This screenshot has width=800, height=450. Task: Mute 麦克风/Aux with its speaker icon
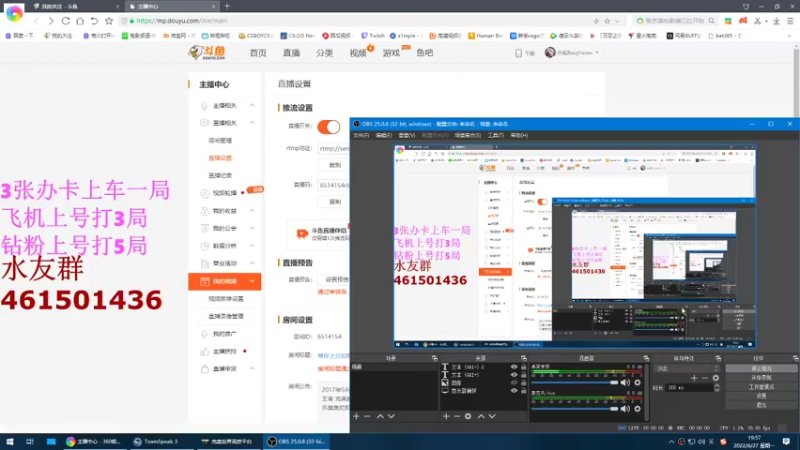625,408
